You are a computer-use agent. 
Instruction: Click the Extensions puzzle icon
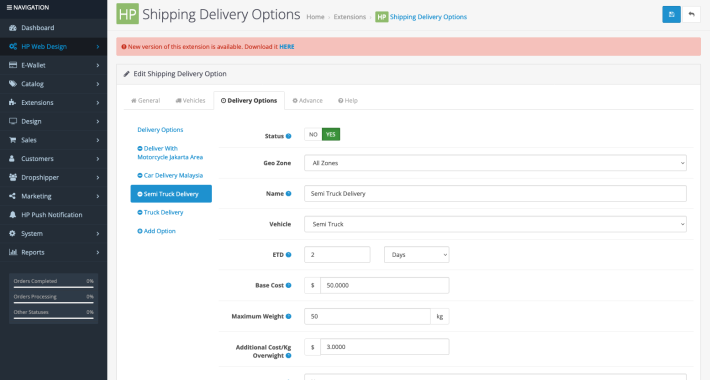click(x=13, y=102)
